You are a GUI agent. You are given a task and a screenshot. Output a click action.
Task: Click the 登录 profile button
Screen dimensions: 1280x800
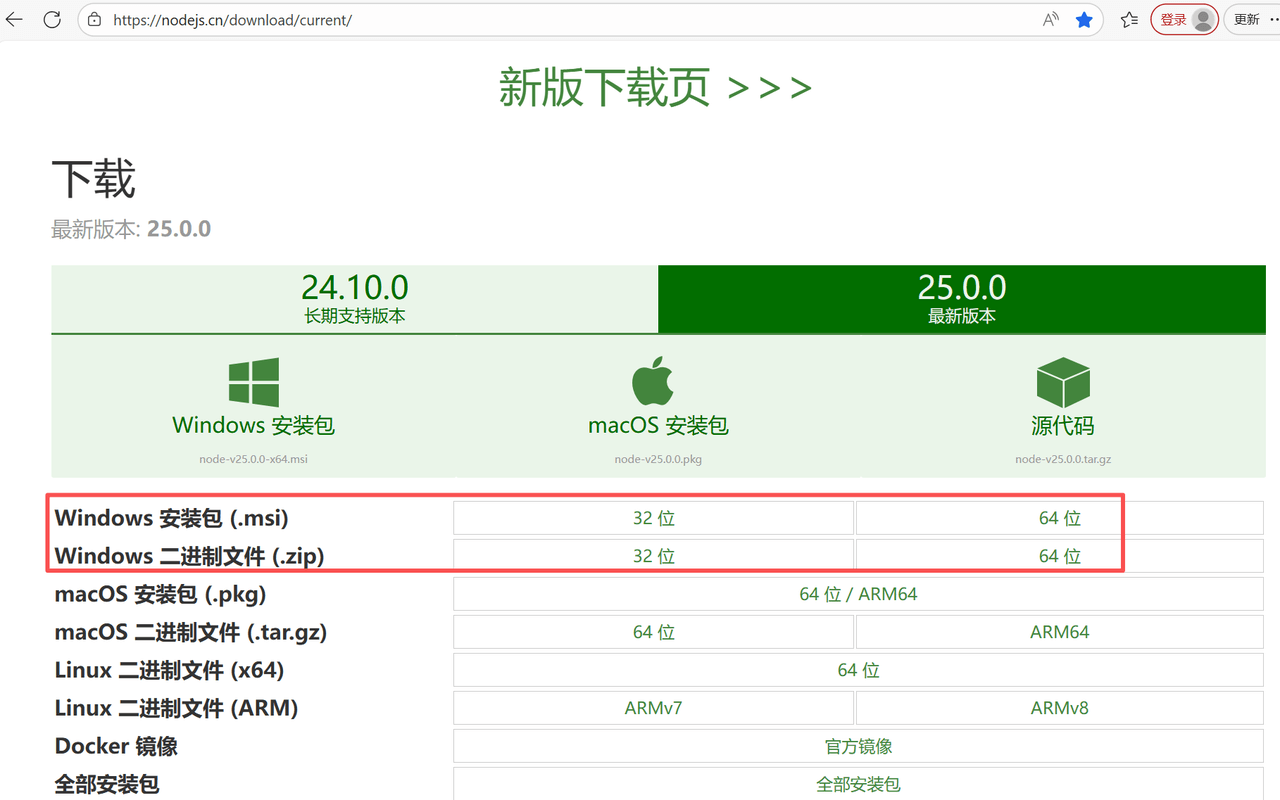click(1184, 20)
